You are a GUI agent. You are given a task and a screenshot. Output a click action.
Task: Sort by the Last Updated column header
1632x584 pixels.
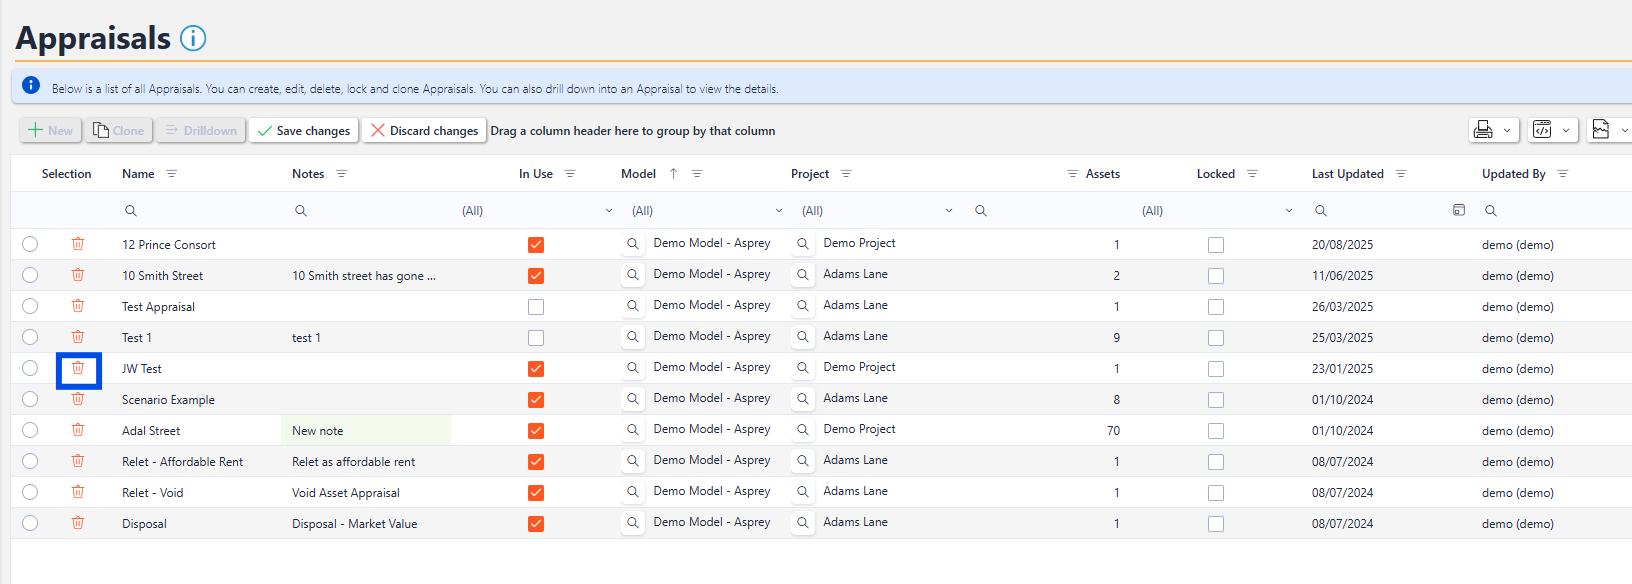(1347, 174)
